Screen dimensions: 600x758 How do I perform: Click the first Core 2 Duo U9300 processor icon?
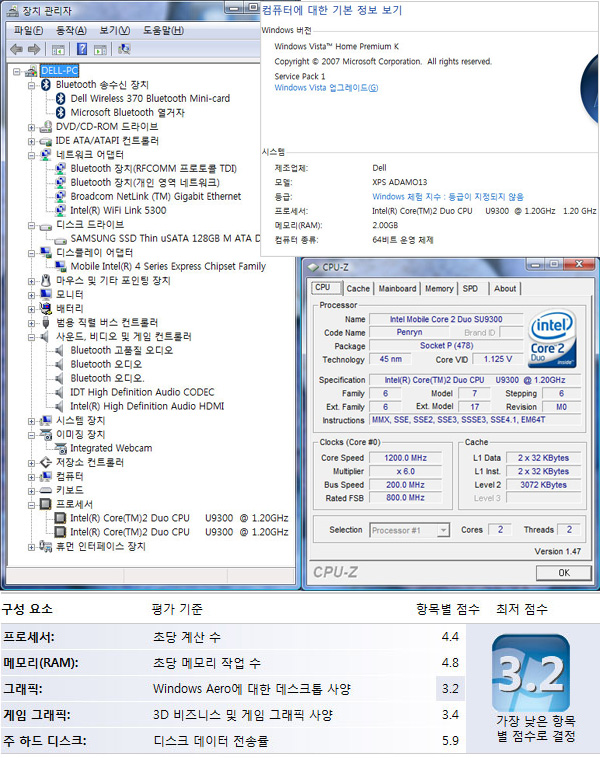click(x=60, y=518)
